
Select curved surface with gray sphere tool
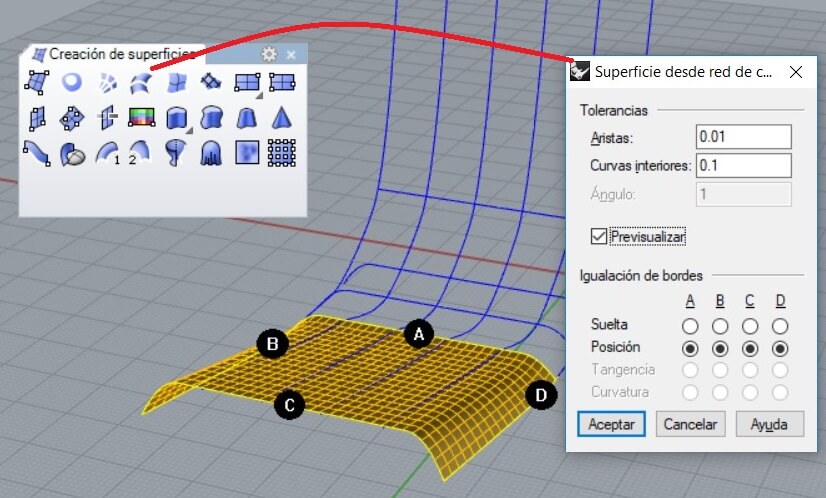(x=72, y=154)
